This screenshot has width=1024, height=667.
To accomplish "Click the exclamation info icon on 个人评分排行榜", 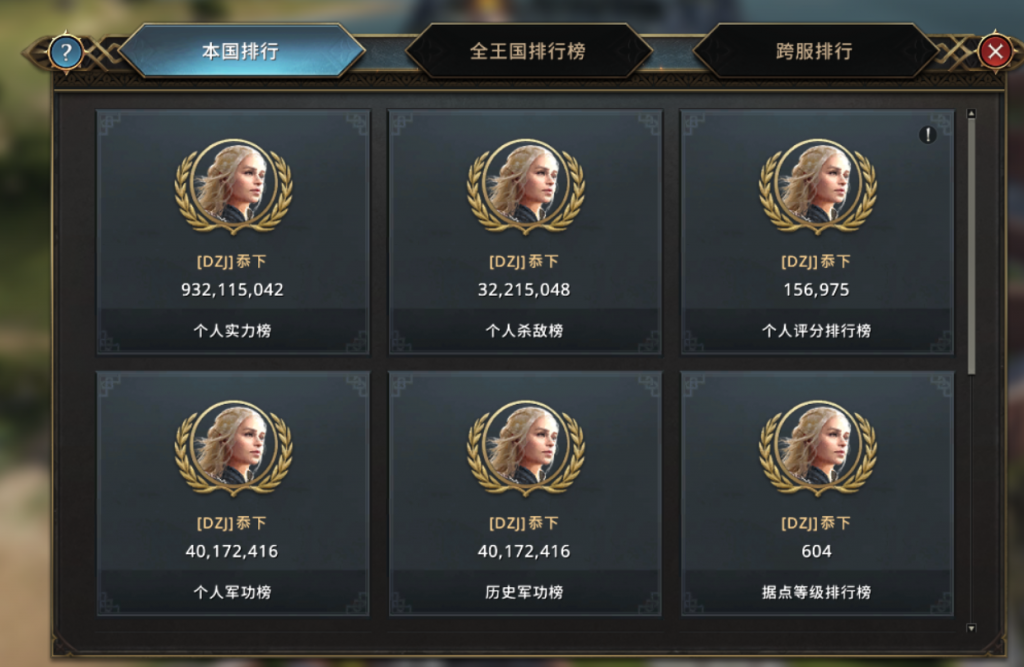I will pyautogui.click(x=927, y=135).
